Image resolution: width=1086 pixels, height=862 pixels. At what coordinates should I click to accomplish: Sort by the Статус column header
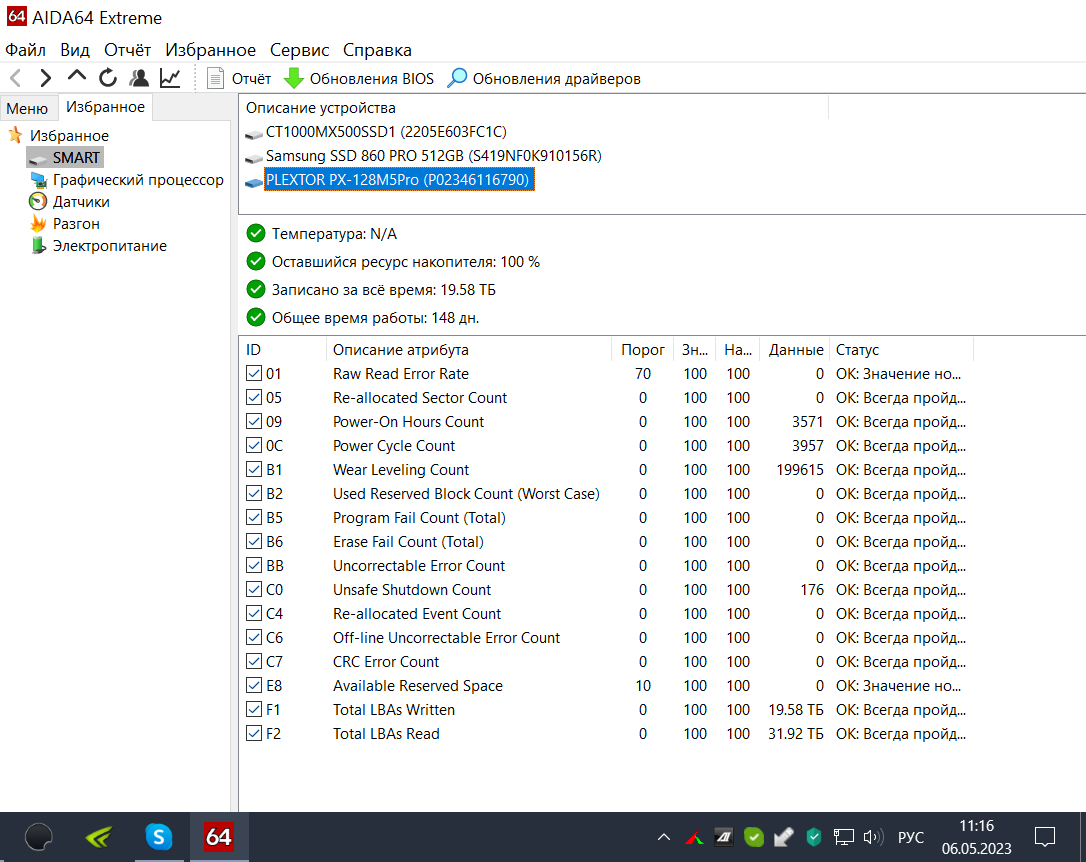click(x=902, y=350)
